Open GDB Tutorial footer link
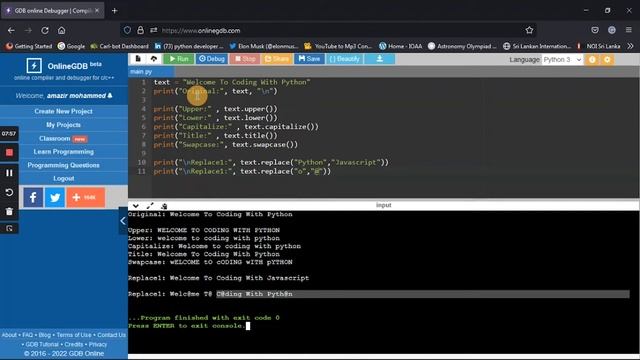Screen dimensions: 640x360 click(x=42, y=344)
